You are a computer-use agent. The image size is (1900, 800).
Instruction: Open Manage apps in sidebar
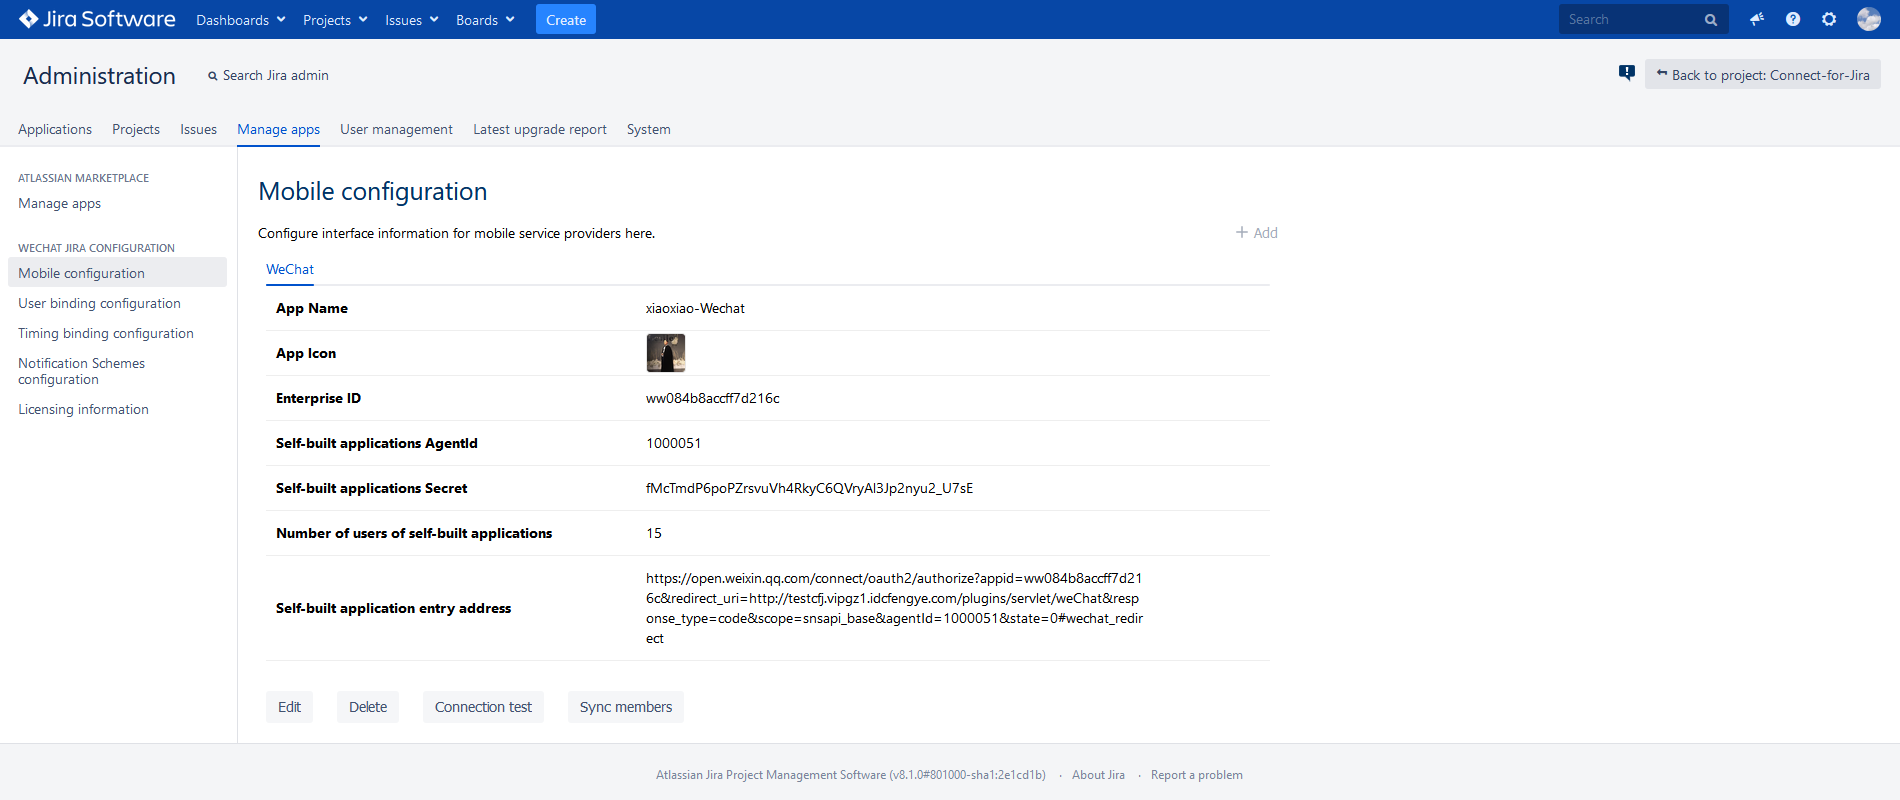[59, 203]
